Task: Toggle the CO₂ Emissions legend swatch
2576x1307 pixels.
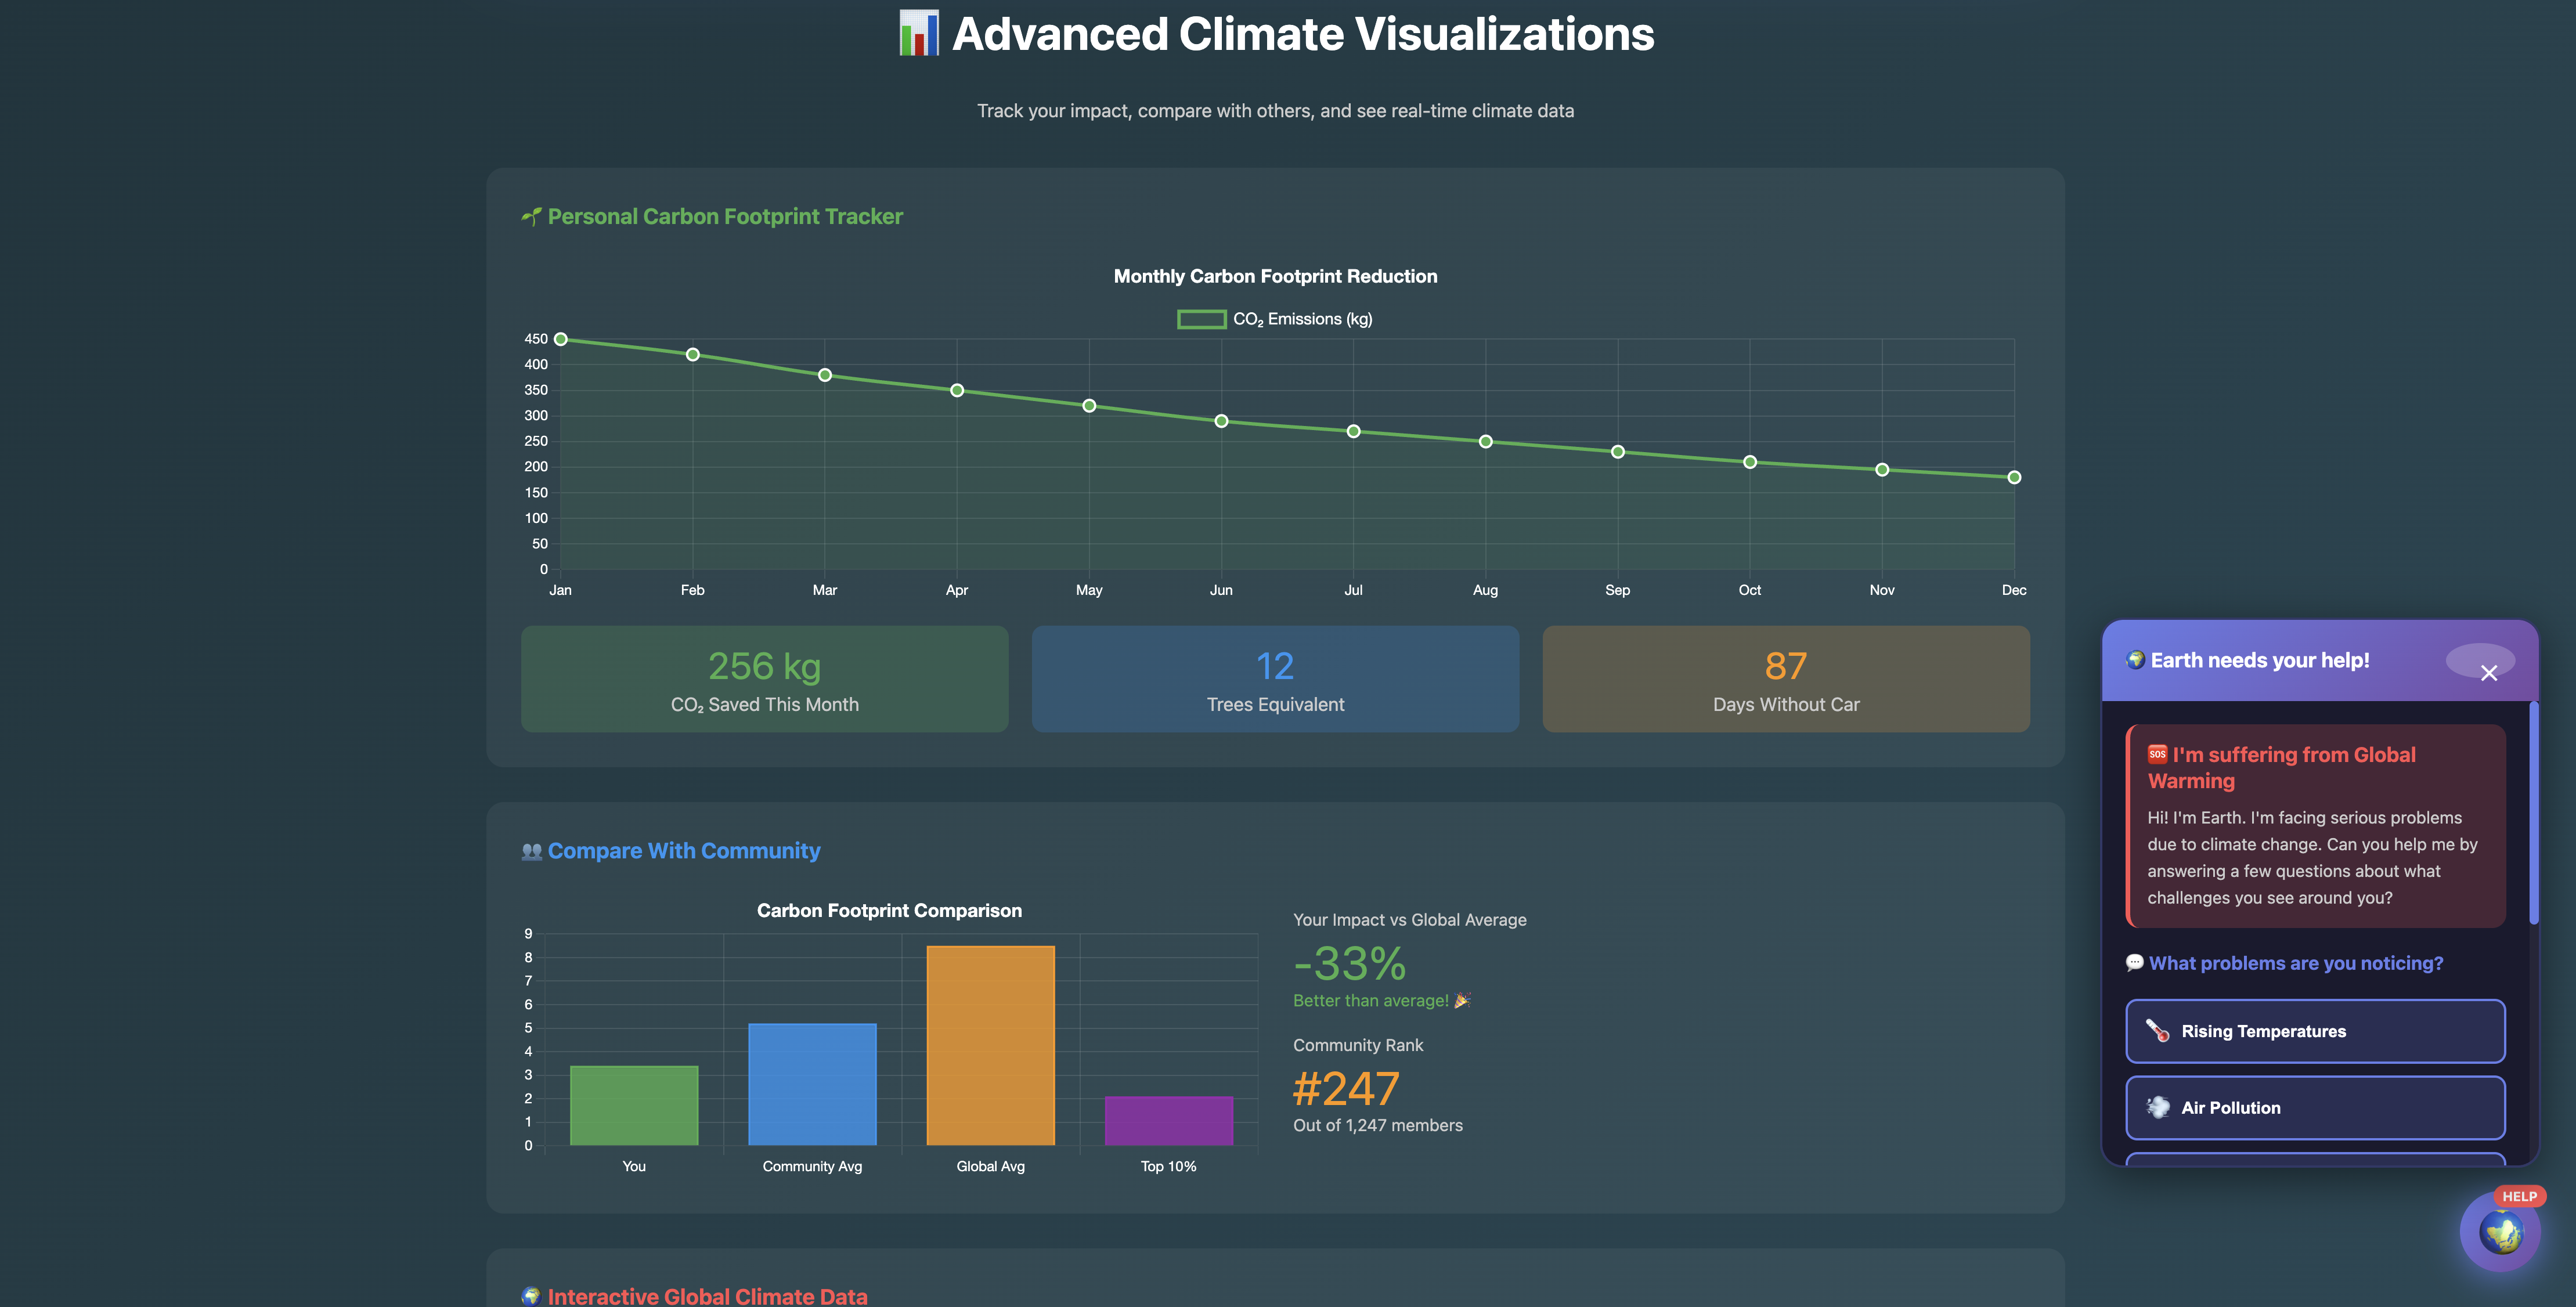Action: (1201, 319)
